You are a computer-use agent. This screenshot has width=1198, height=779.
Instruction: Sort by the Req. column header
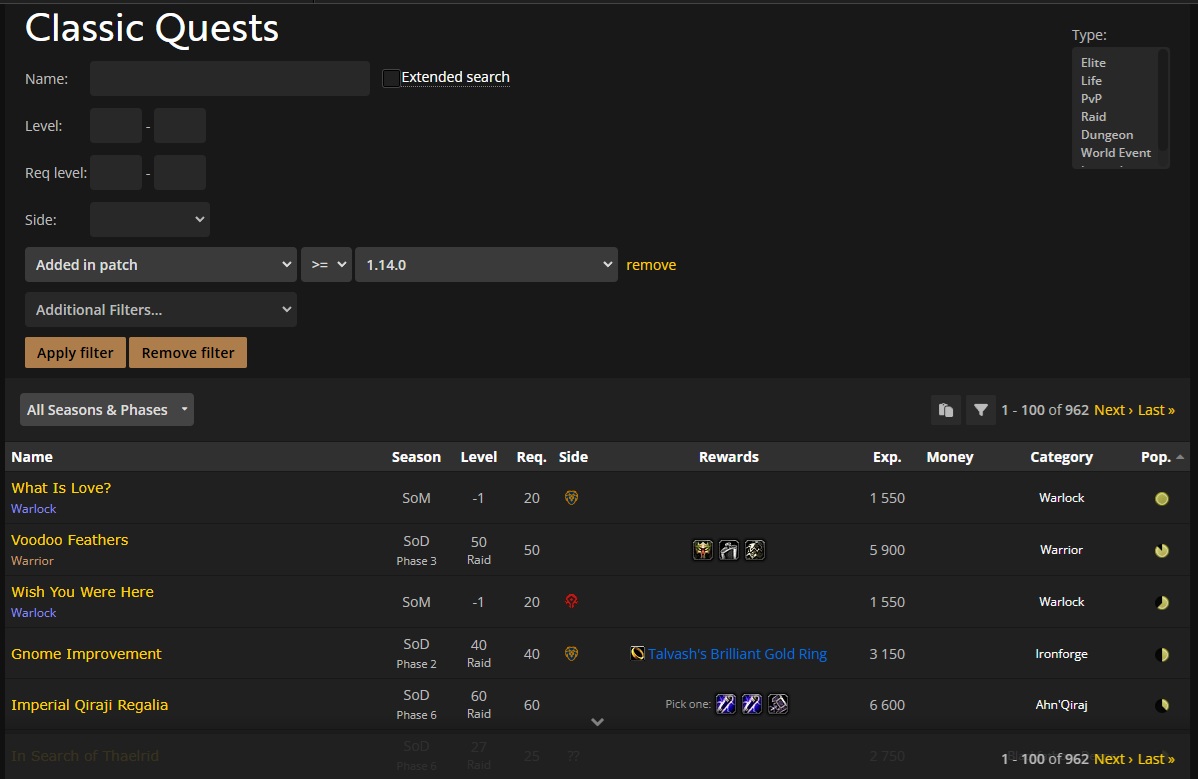pos(532,457)
